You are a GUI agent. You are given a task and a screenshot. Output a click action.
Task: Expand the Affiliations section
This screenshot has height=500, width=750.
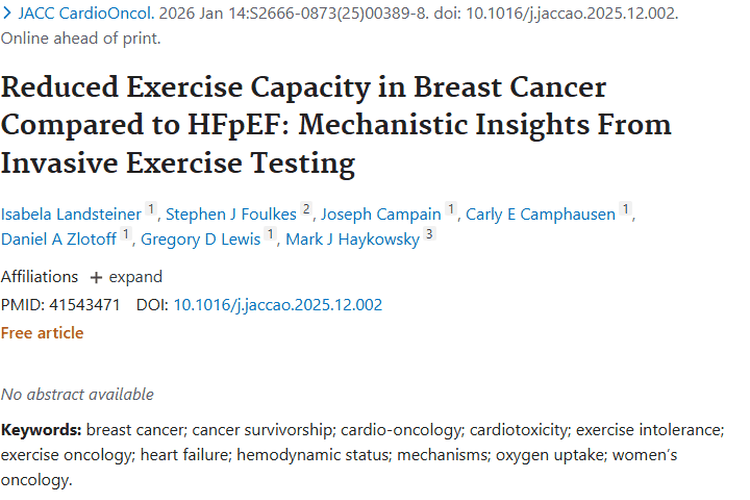point(126,277)
